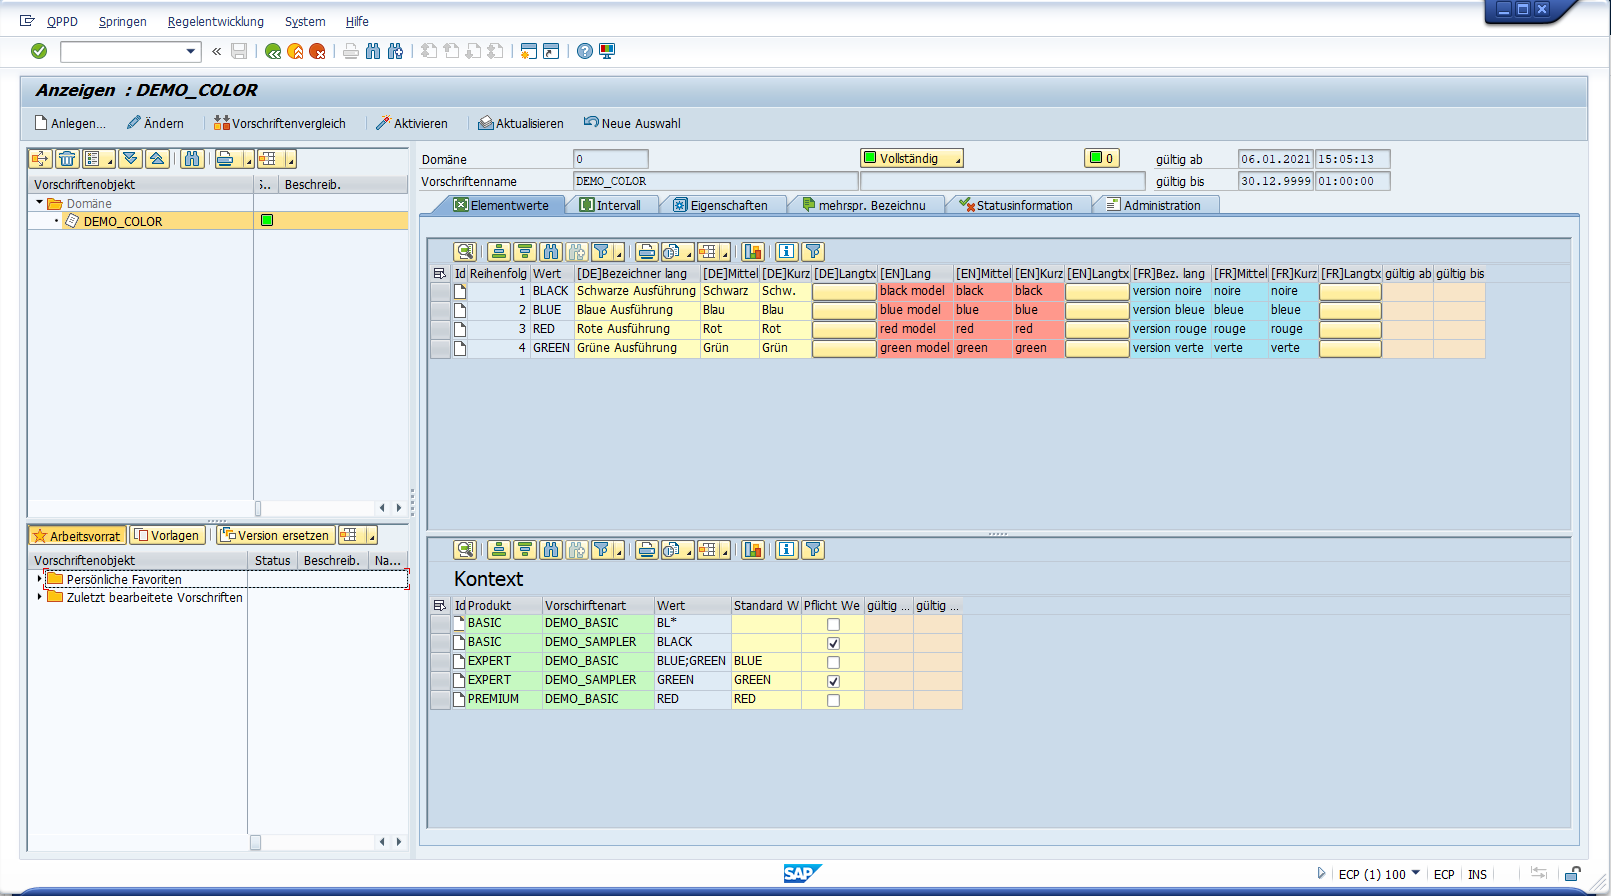This screenshot has height=896, width=1611.
Task: Click the Details magnifier icon in Elementwerte grid
Action: point(464,252)
